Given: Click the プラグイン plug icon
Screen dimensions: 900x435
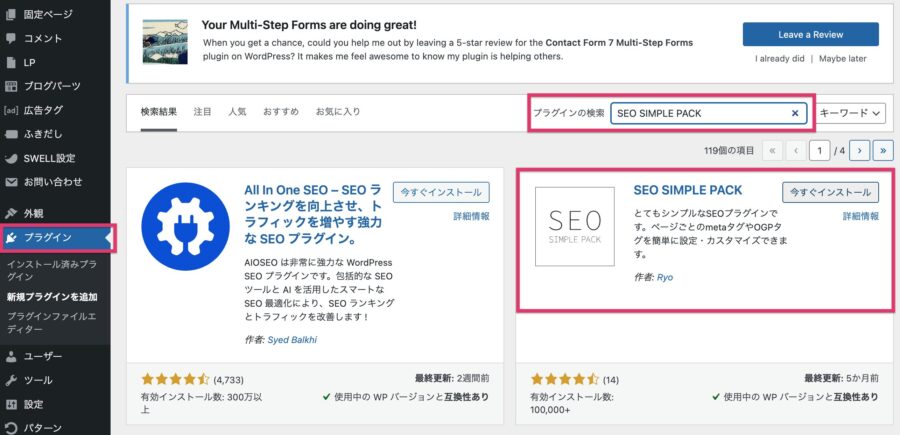Looking at the screenshot, I should [10, 238].
